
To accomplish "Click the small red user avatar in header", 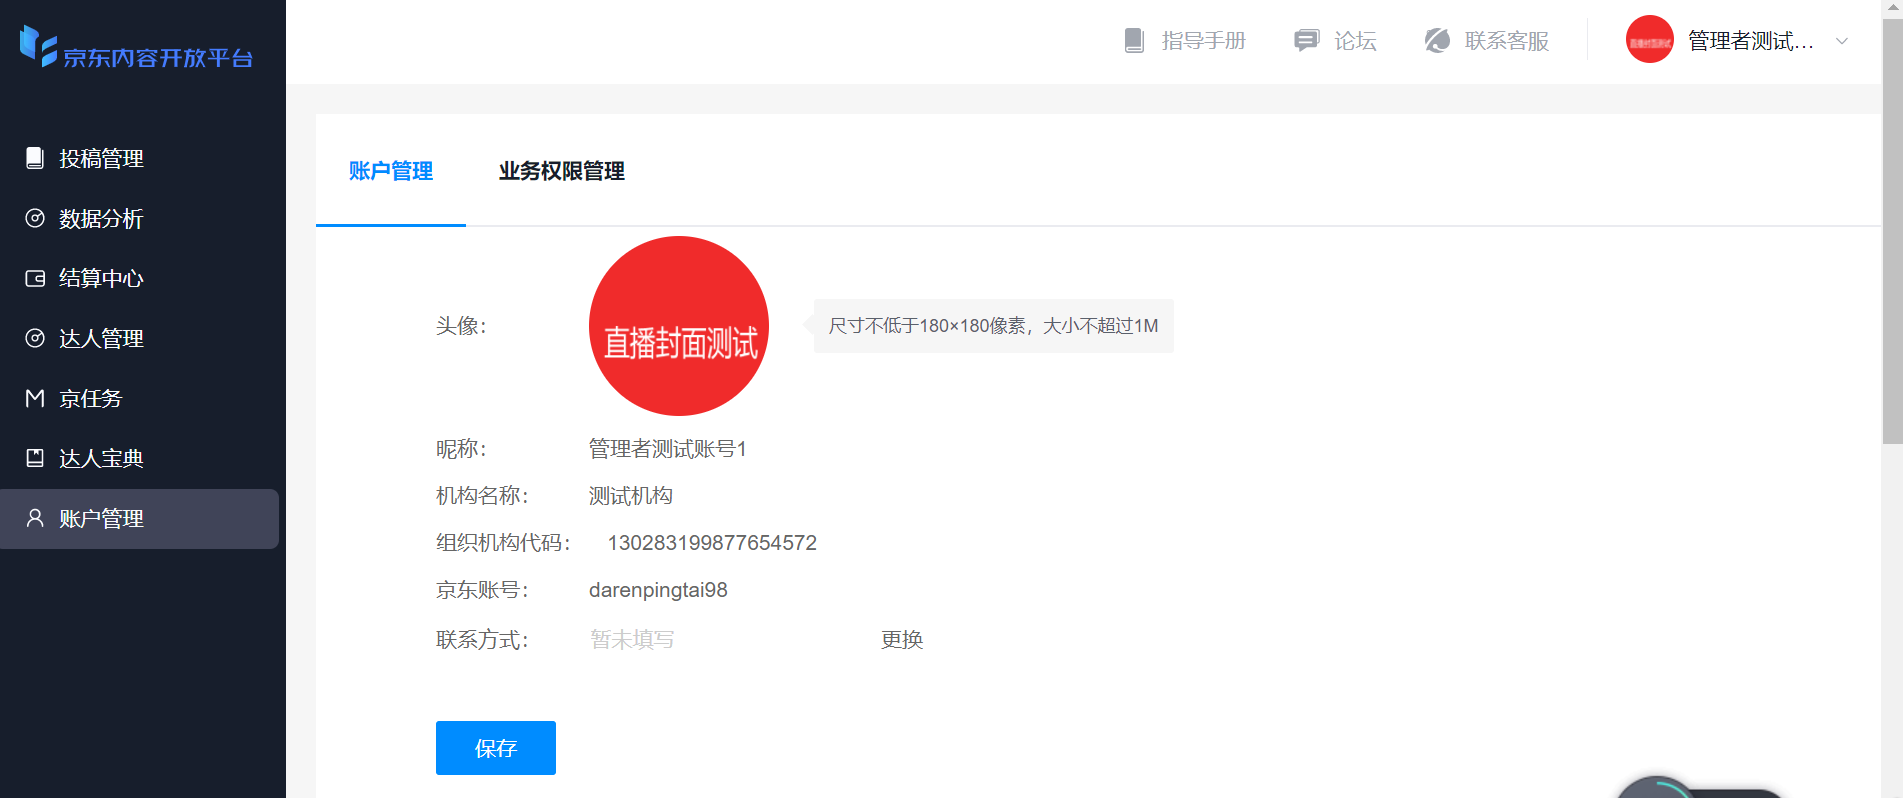I will (x=1650, y=40).
